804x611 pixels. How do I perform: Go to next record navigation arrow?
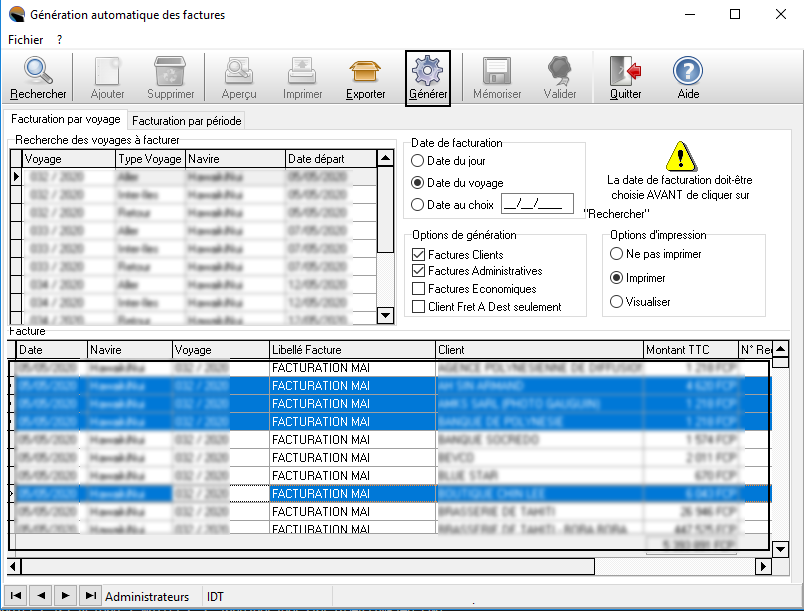pos(66,596)
